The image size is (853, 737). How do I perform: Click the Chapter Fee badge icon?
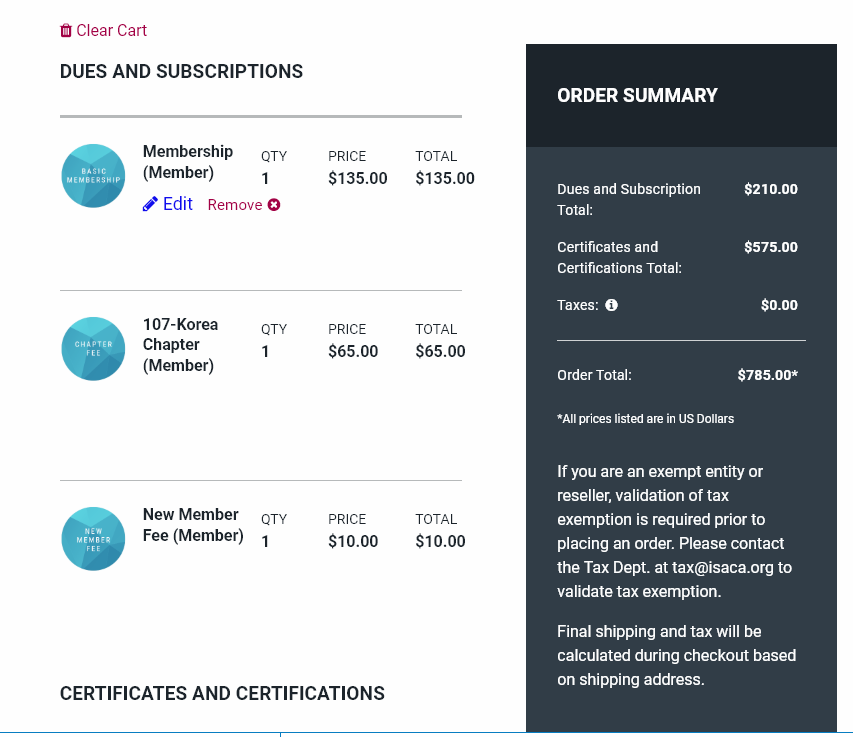pos(93,349)
